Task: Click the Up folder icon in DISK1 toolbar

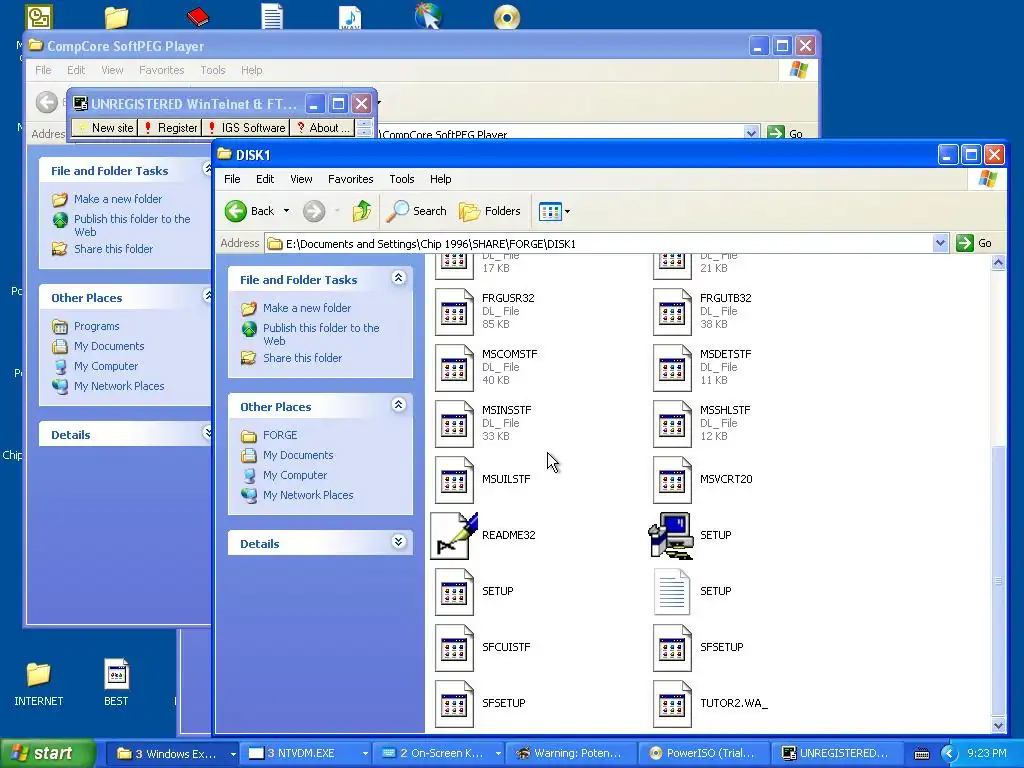Action: pos(362,211)
